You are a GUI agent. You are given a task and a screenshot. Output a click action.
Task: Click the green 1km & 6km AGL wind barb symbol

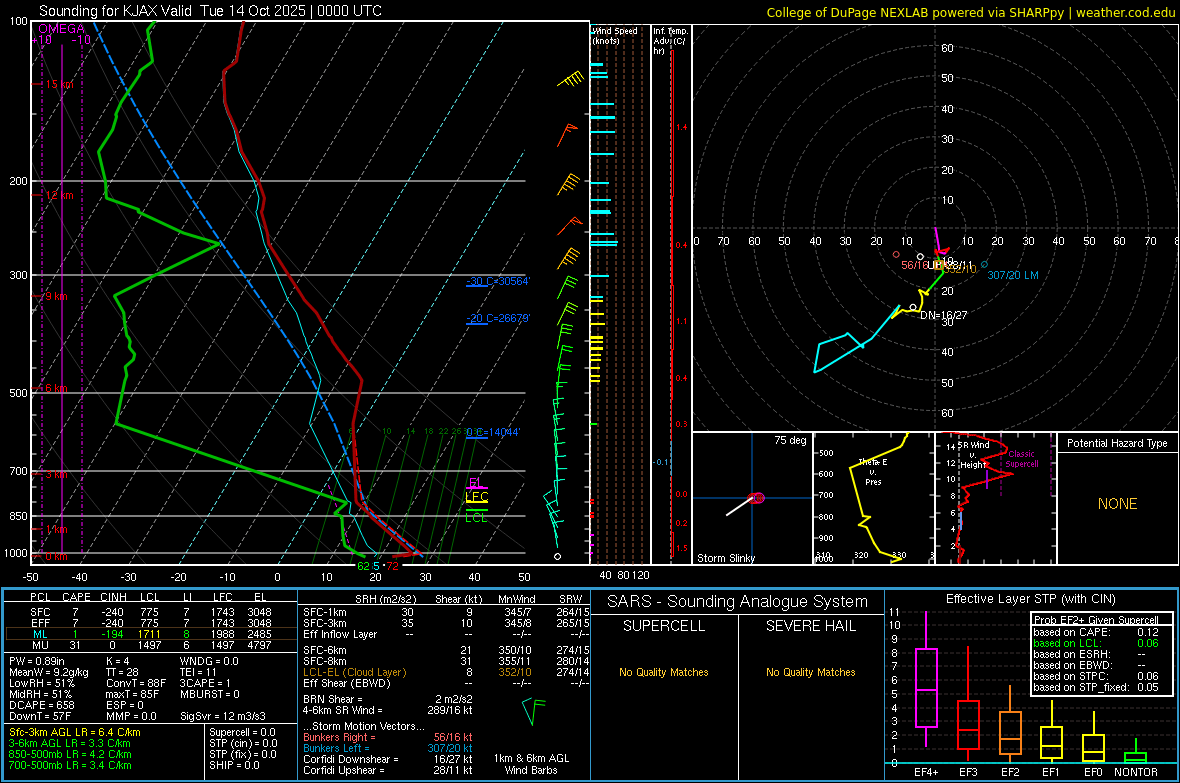pos(533,711)
